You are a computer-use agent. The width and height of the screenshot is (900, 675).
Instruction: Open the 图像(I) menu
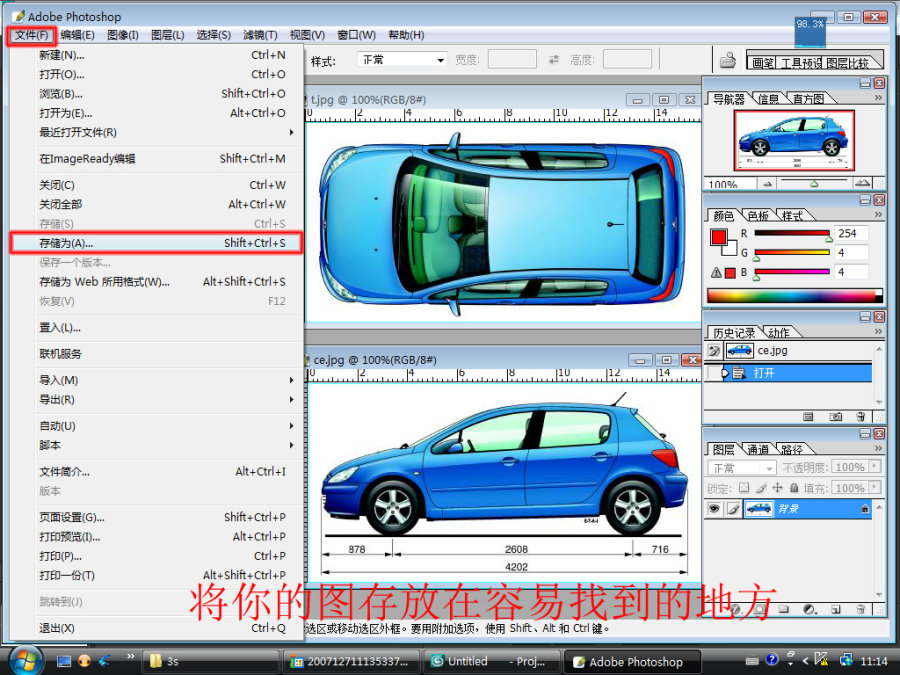[x=123, y=35]
